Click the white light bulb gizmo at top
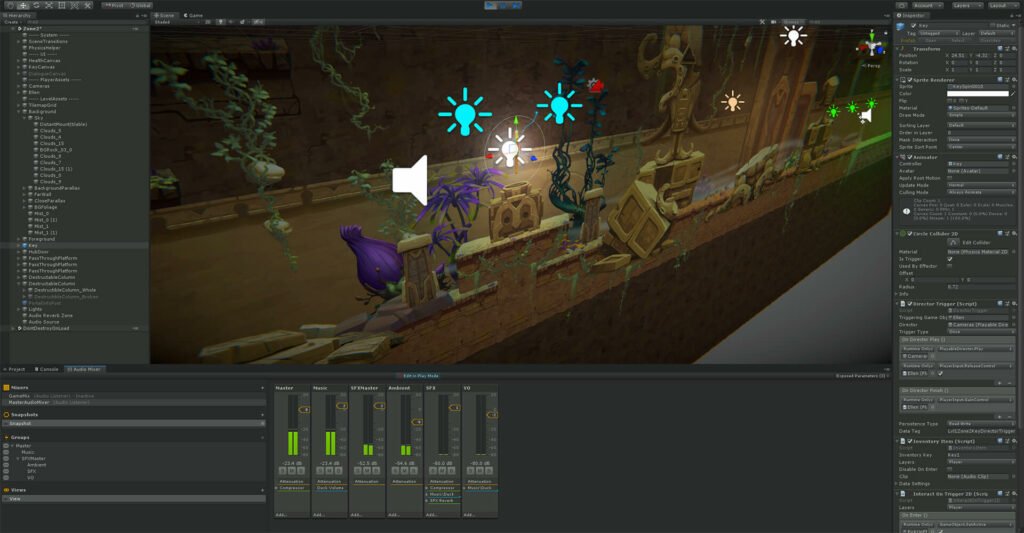This screenshot has height=533, width=1024. [793, 37]
